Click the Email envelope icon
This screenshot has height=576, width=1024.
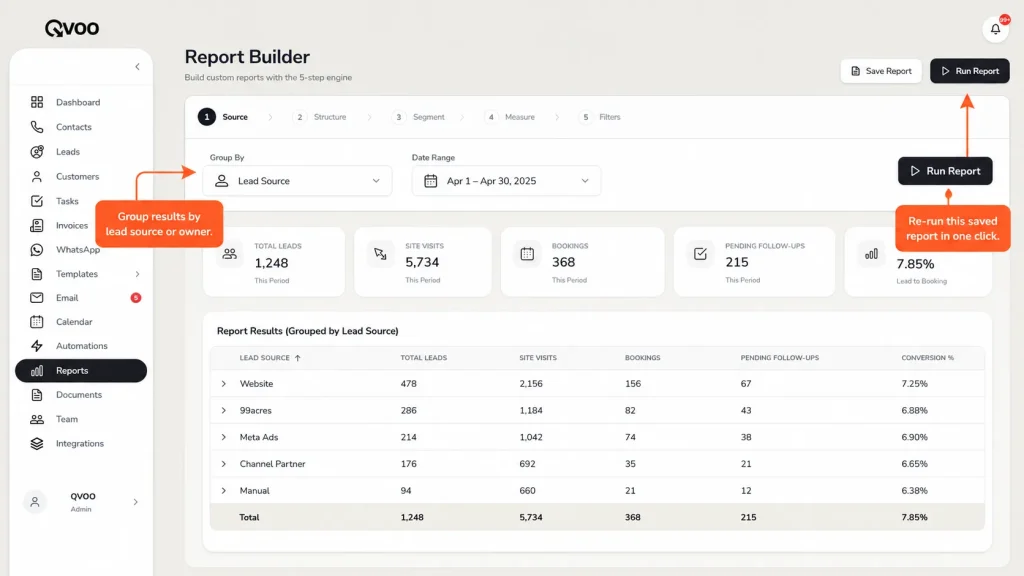tap(37, 298)
